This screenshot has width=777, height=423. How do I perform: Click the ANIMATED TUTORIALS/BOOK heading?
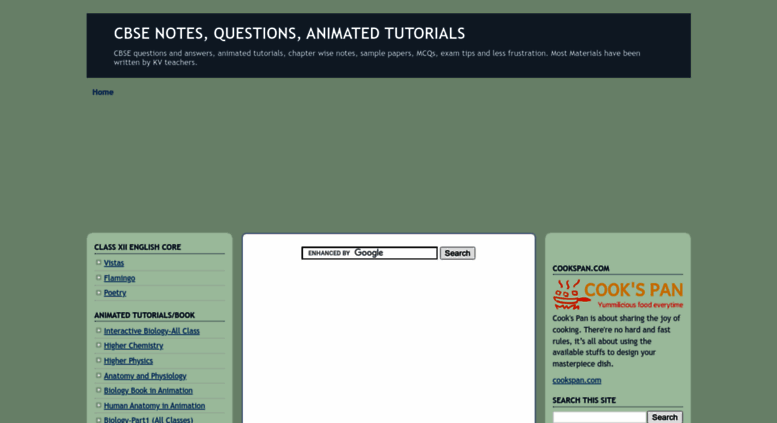144,315
